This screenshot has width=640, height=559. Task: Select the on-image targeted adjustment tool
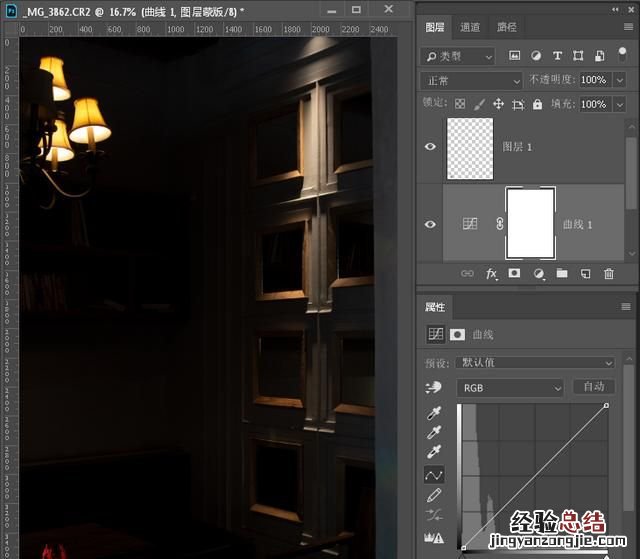click(435, 388)
